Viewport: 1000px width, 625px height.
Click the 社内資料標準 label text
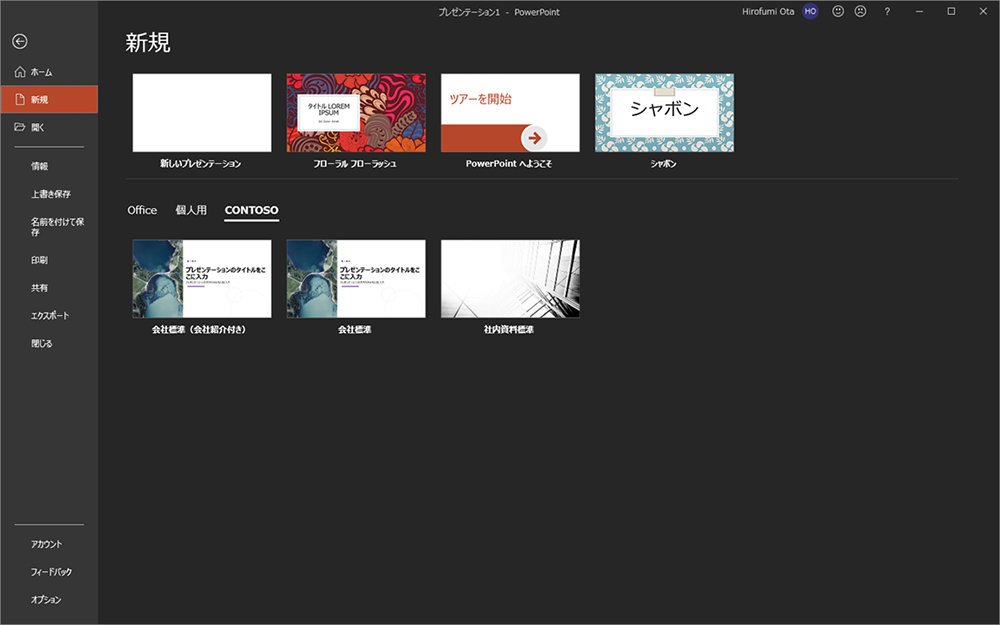pyautogui.click(x=509, y=330)
